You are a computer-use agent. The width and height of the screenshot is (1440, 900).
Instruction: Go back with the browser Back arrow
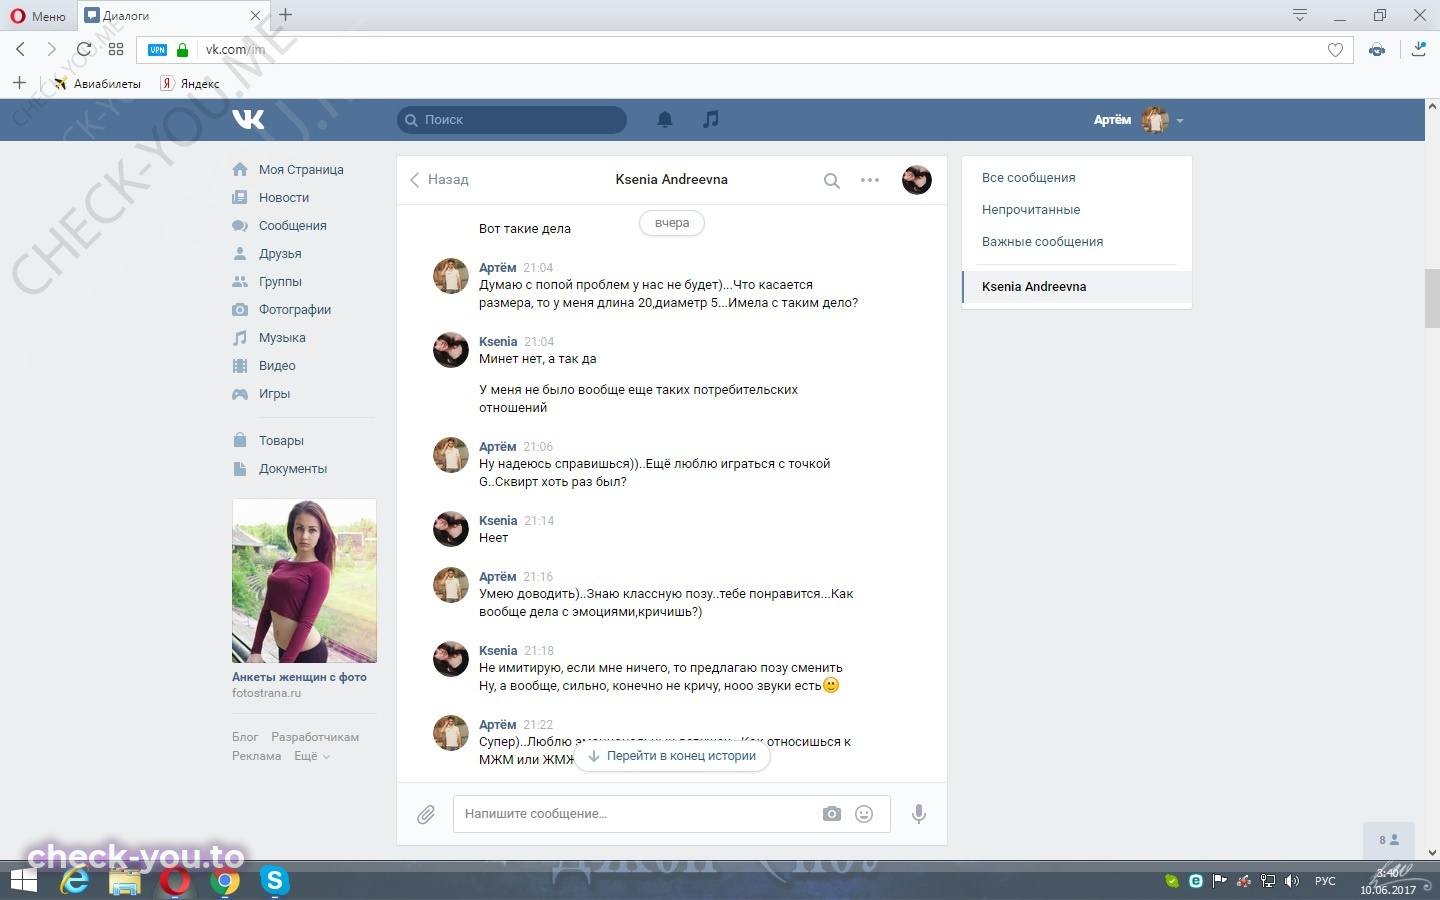(x=20, y=49)
